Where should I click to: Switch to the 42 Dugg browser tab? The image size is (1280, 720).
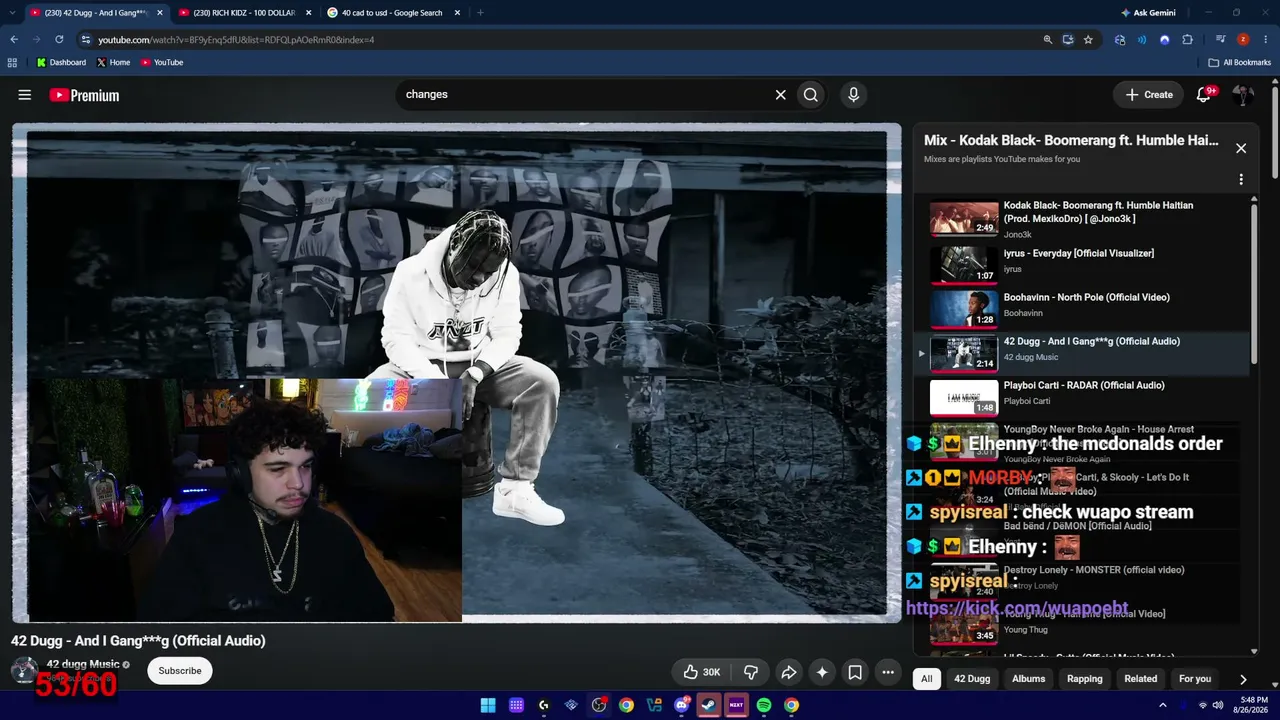[97, 13]
